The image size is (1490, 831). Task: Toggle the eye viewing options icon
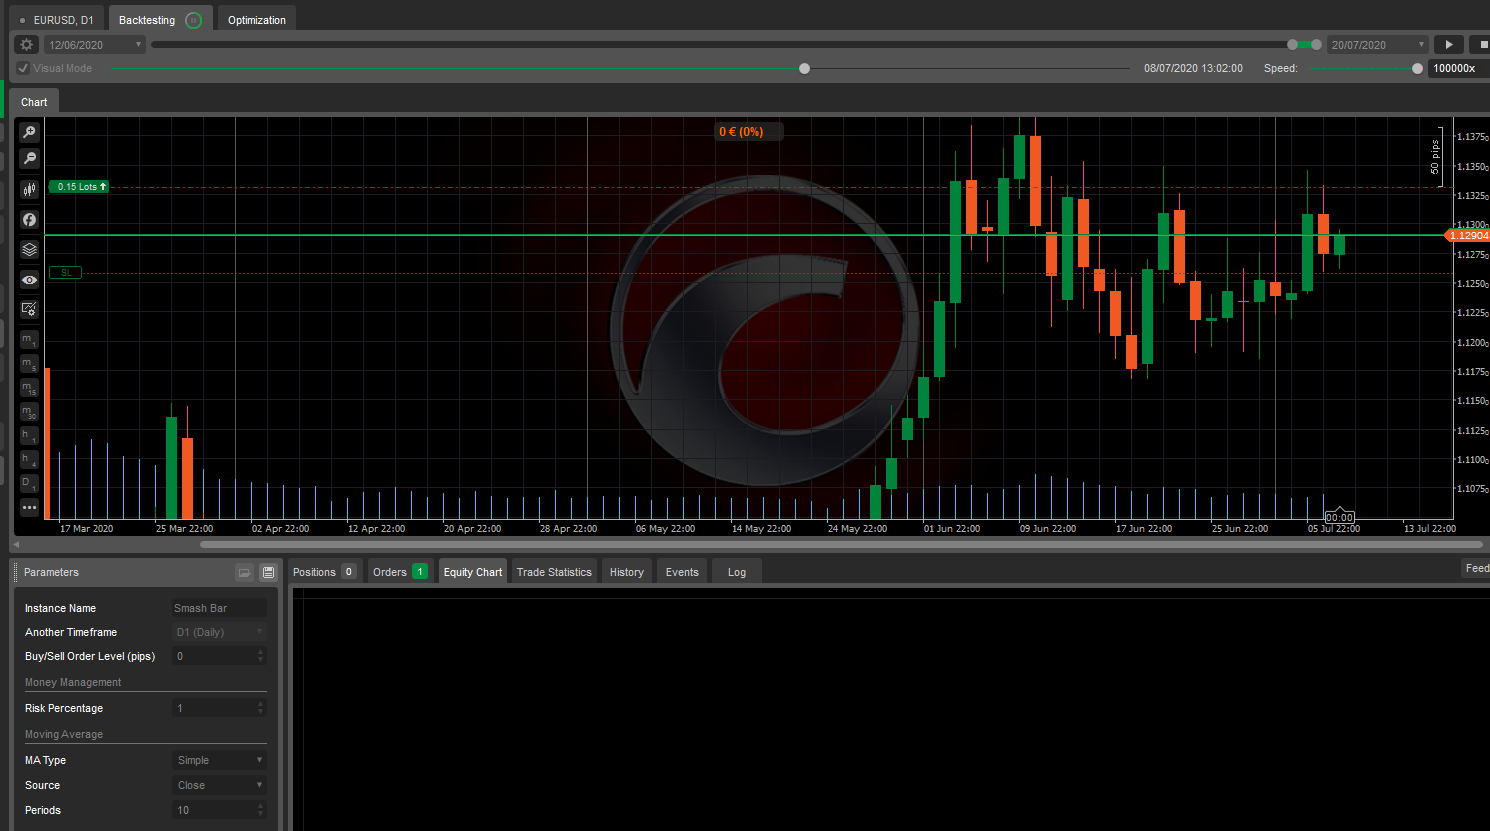click(29, 279)
